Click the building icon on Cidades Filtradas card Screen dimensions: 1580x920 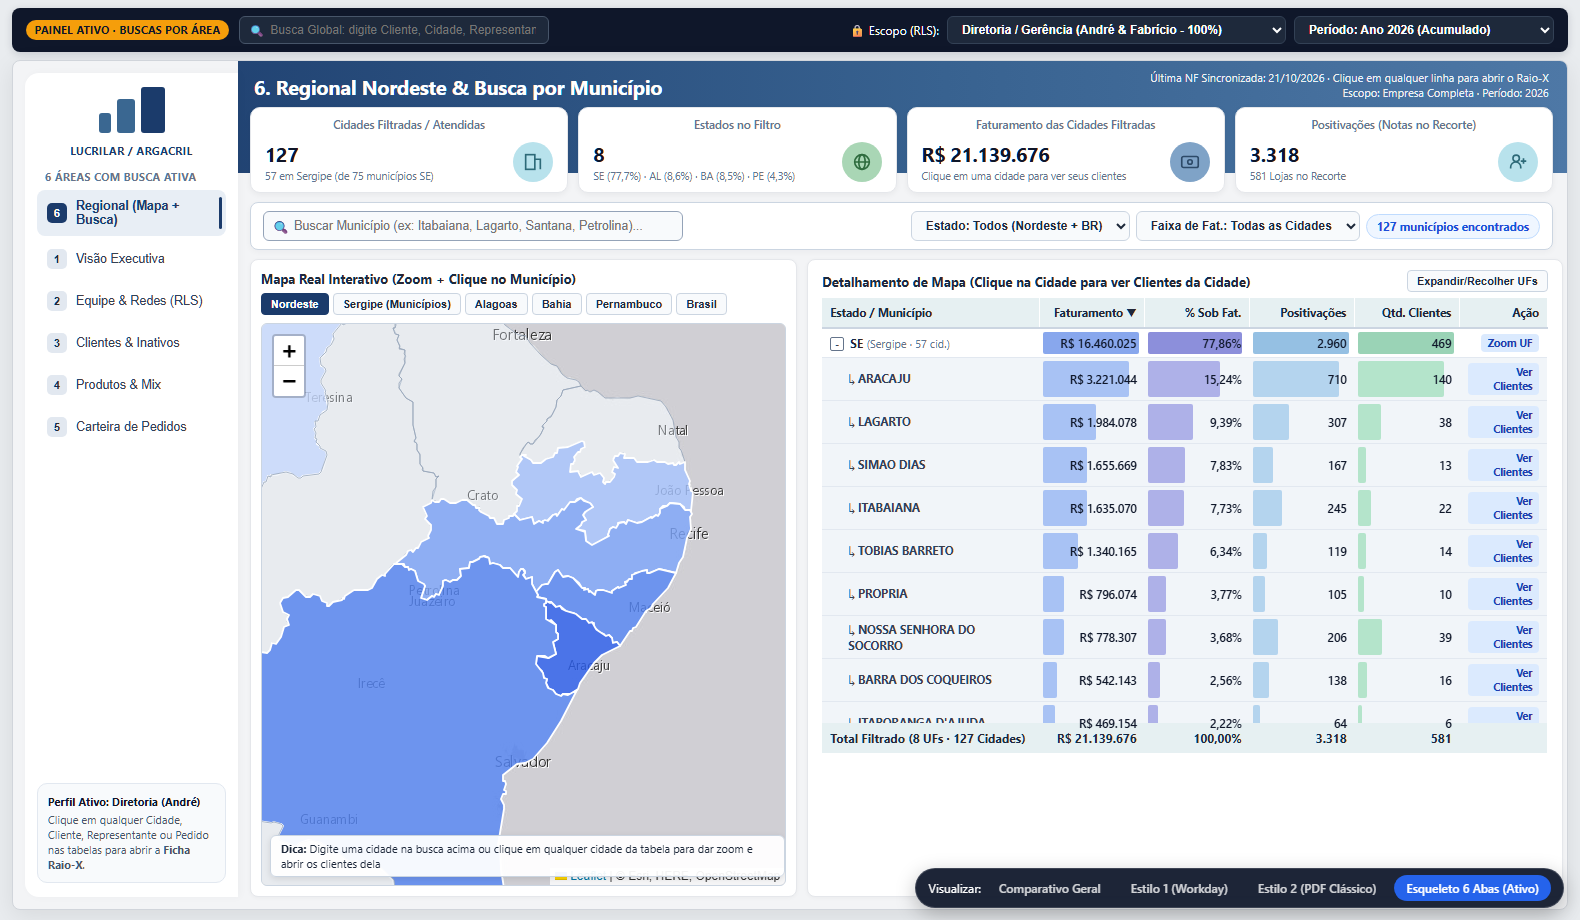(533, 162)
